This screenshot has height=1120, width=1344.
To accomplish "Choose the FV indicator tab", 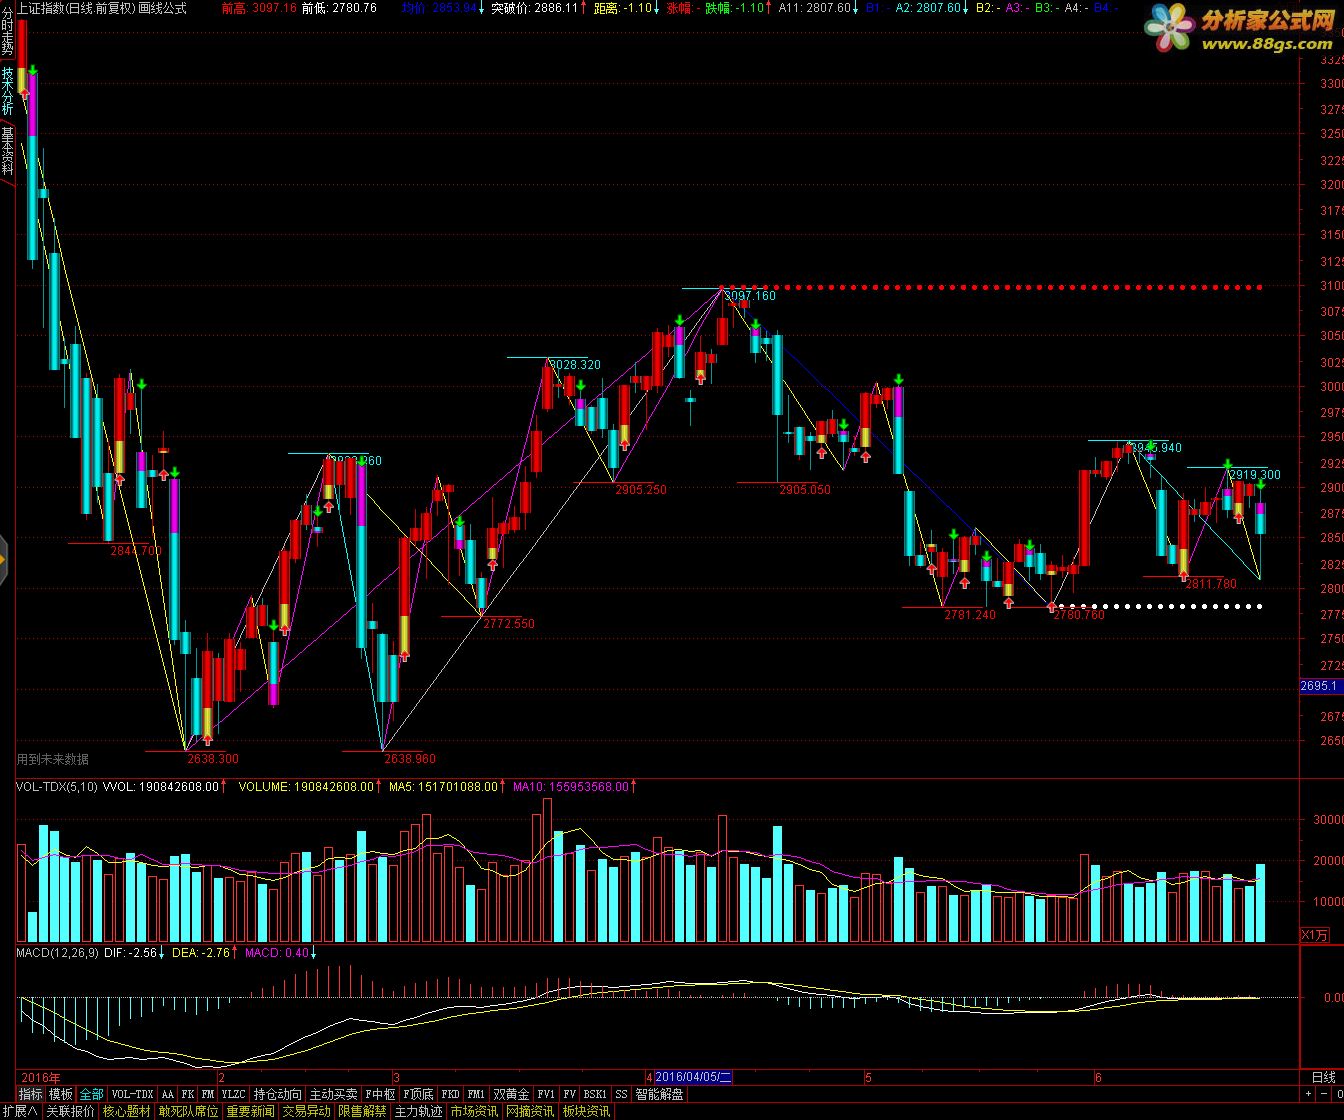I will click(569, 1095).
